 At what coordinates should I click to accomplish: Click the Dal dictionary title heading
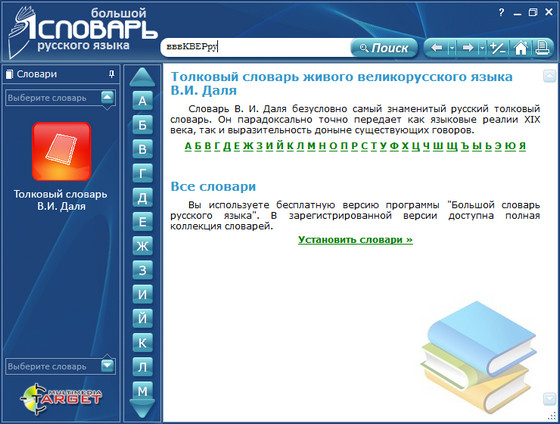[x=341, y=83]
